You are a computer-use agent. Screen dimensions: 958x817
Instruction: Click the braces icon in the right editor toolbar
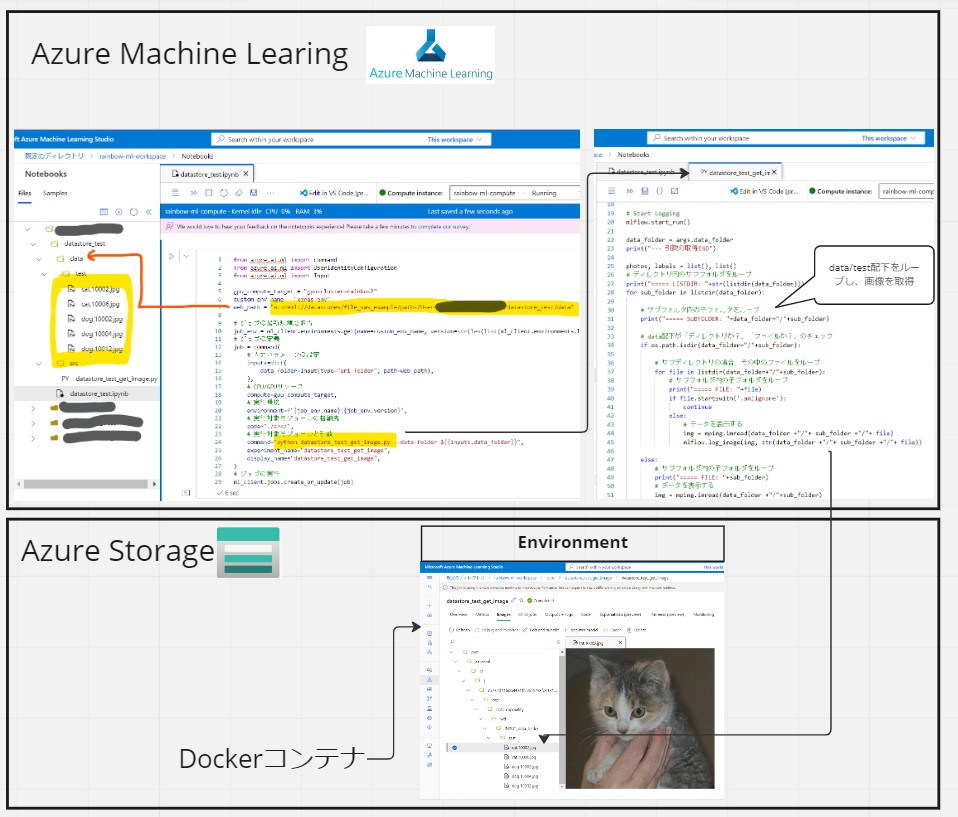click(x=659, y=191)
